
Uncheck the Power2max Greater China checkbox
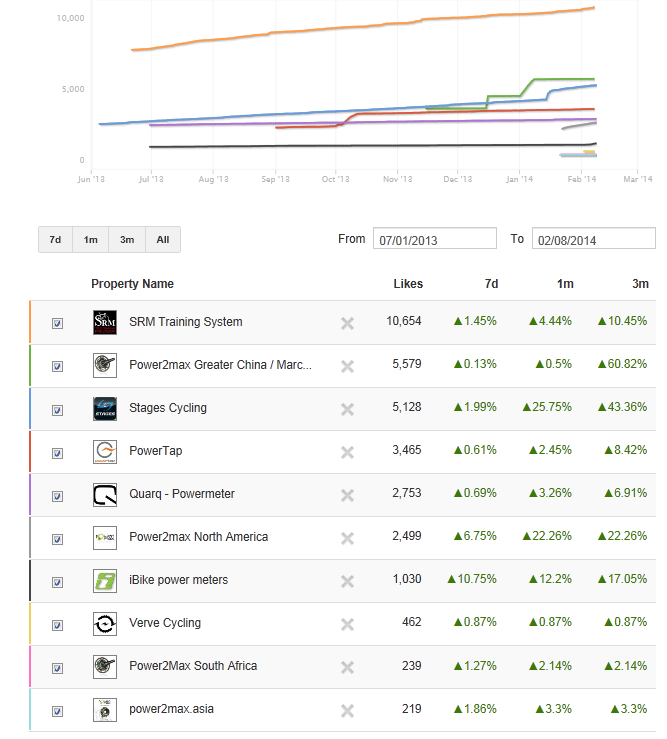tap(58, 366)
